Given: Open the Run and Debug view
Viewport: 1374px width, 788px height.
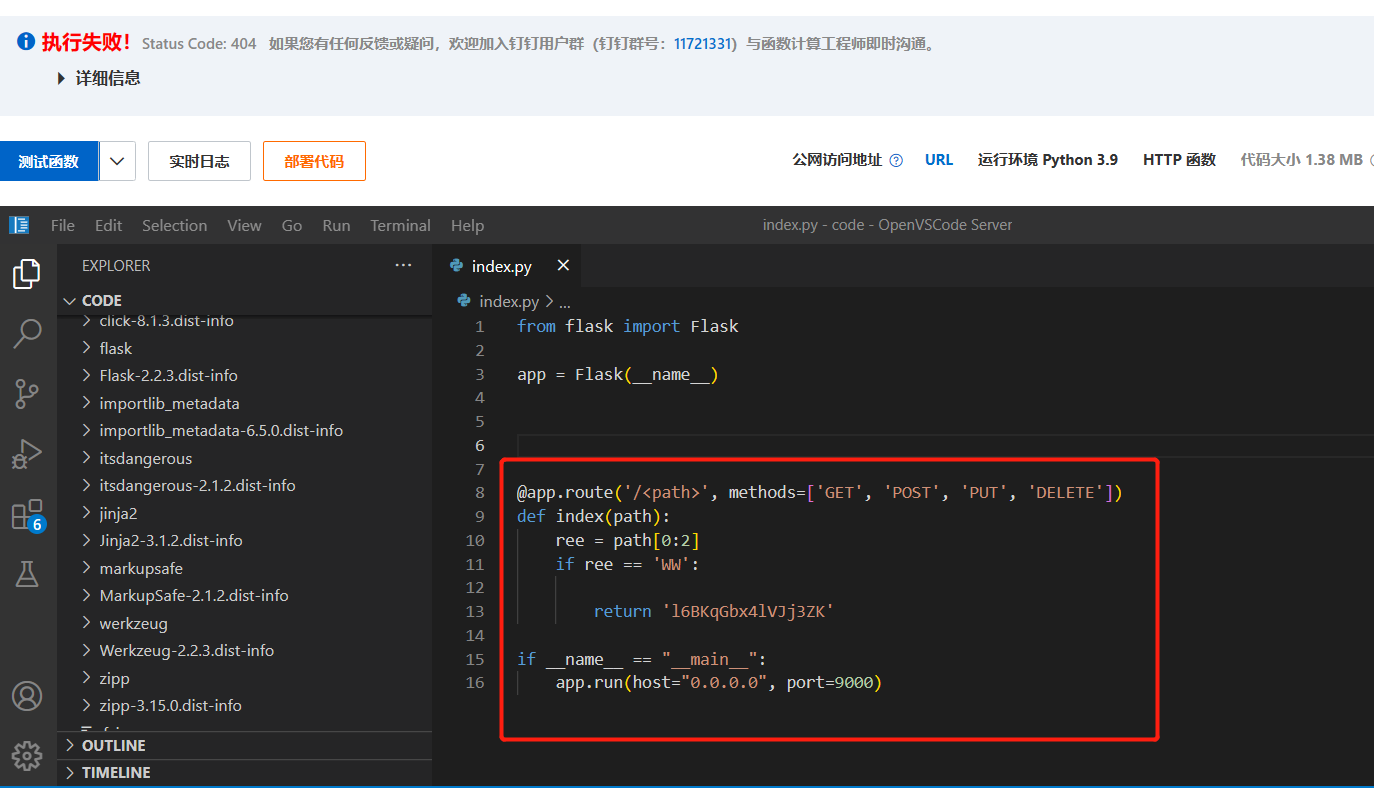Looking at the screenshot, I should point(27,454).
